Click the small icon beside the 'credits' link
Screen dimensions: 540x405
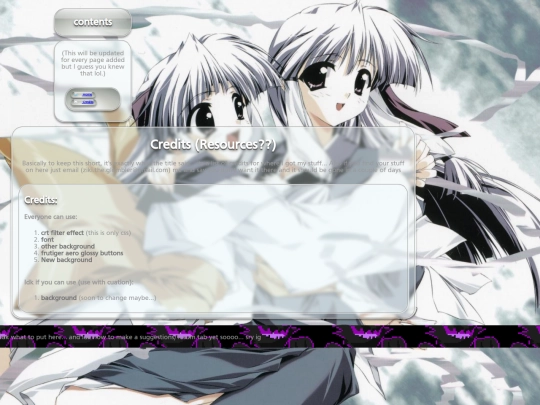pos(76,102)
